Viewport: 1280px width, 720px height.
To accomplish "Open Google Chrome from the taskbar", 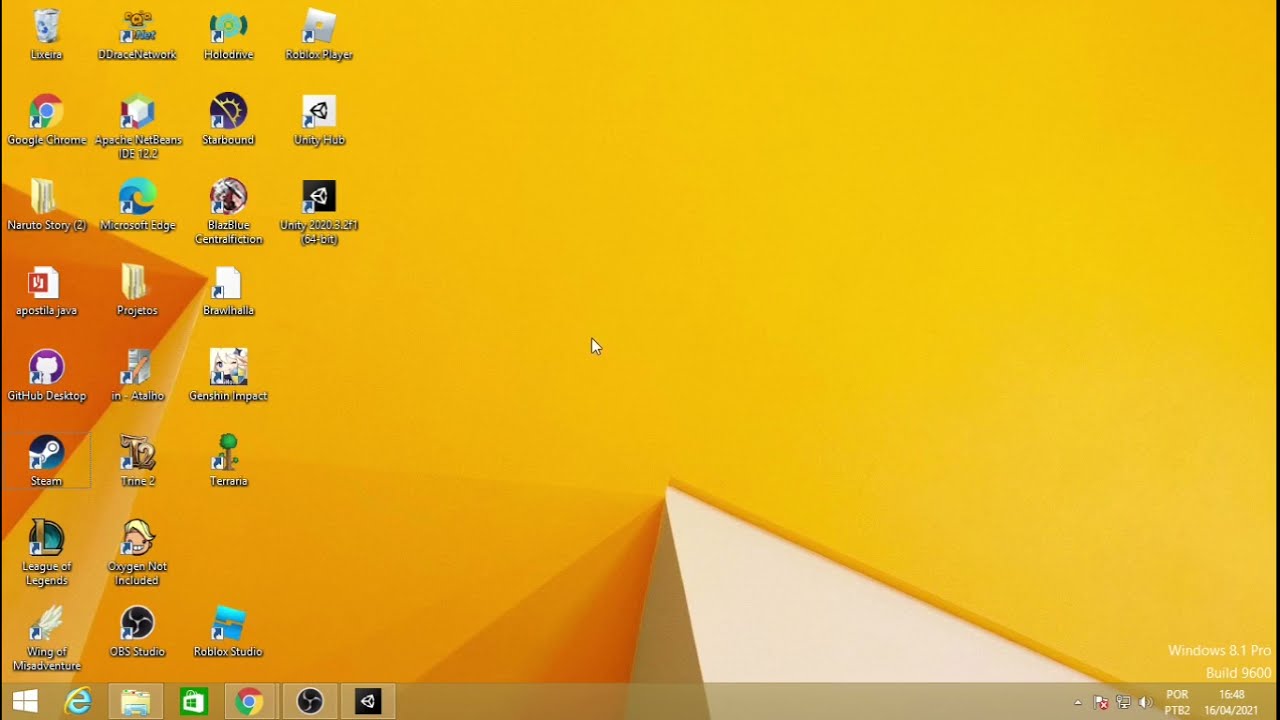I will [250, 702].
